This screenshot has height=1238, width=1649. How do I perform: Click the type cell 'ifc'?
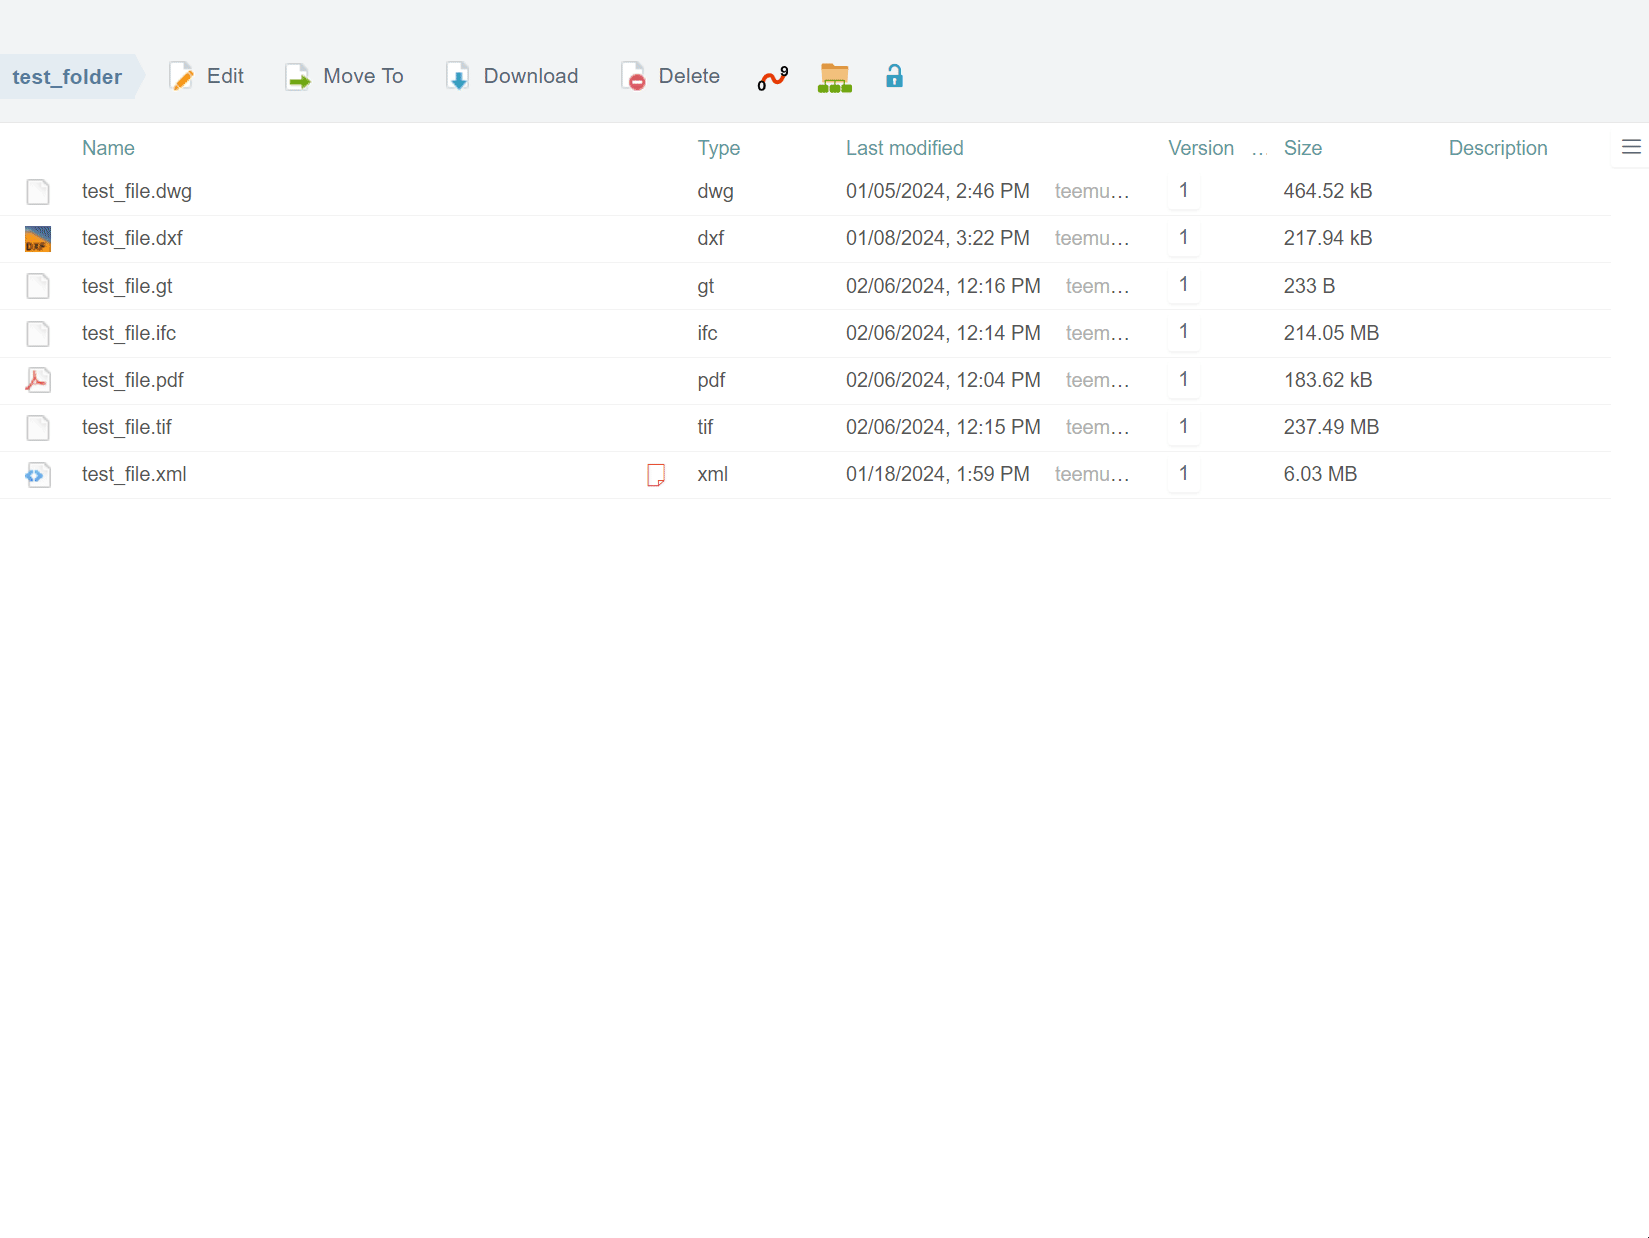[707, 333]
